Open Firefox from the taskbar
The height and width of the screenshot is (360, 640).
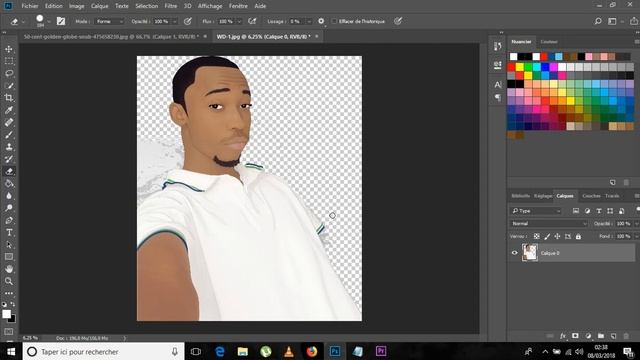pos(312,351)
